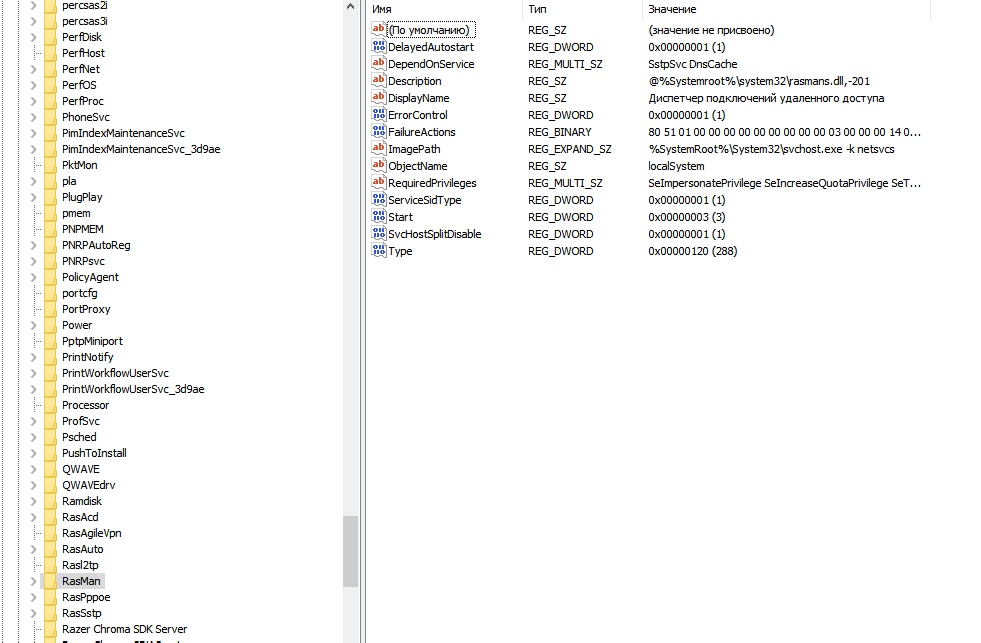Click the ObjectName string icon
This screenshot has height=643, width=981.
point(379,165)
